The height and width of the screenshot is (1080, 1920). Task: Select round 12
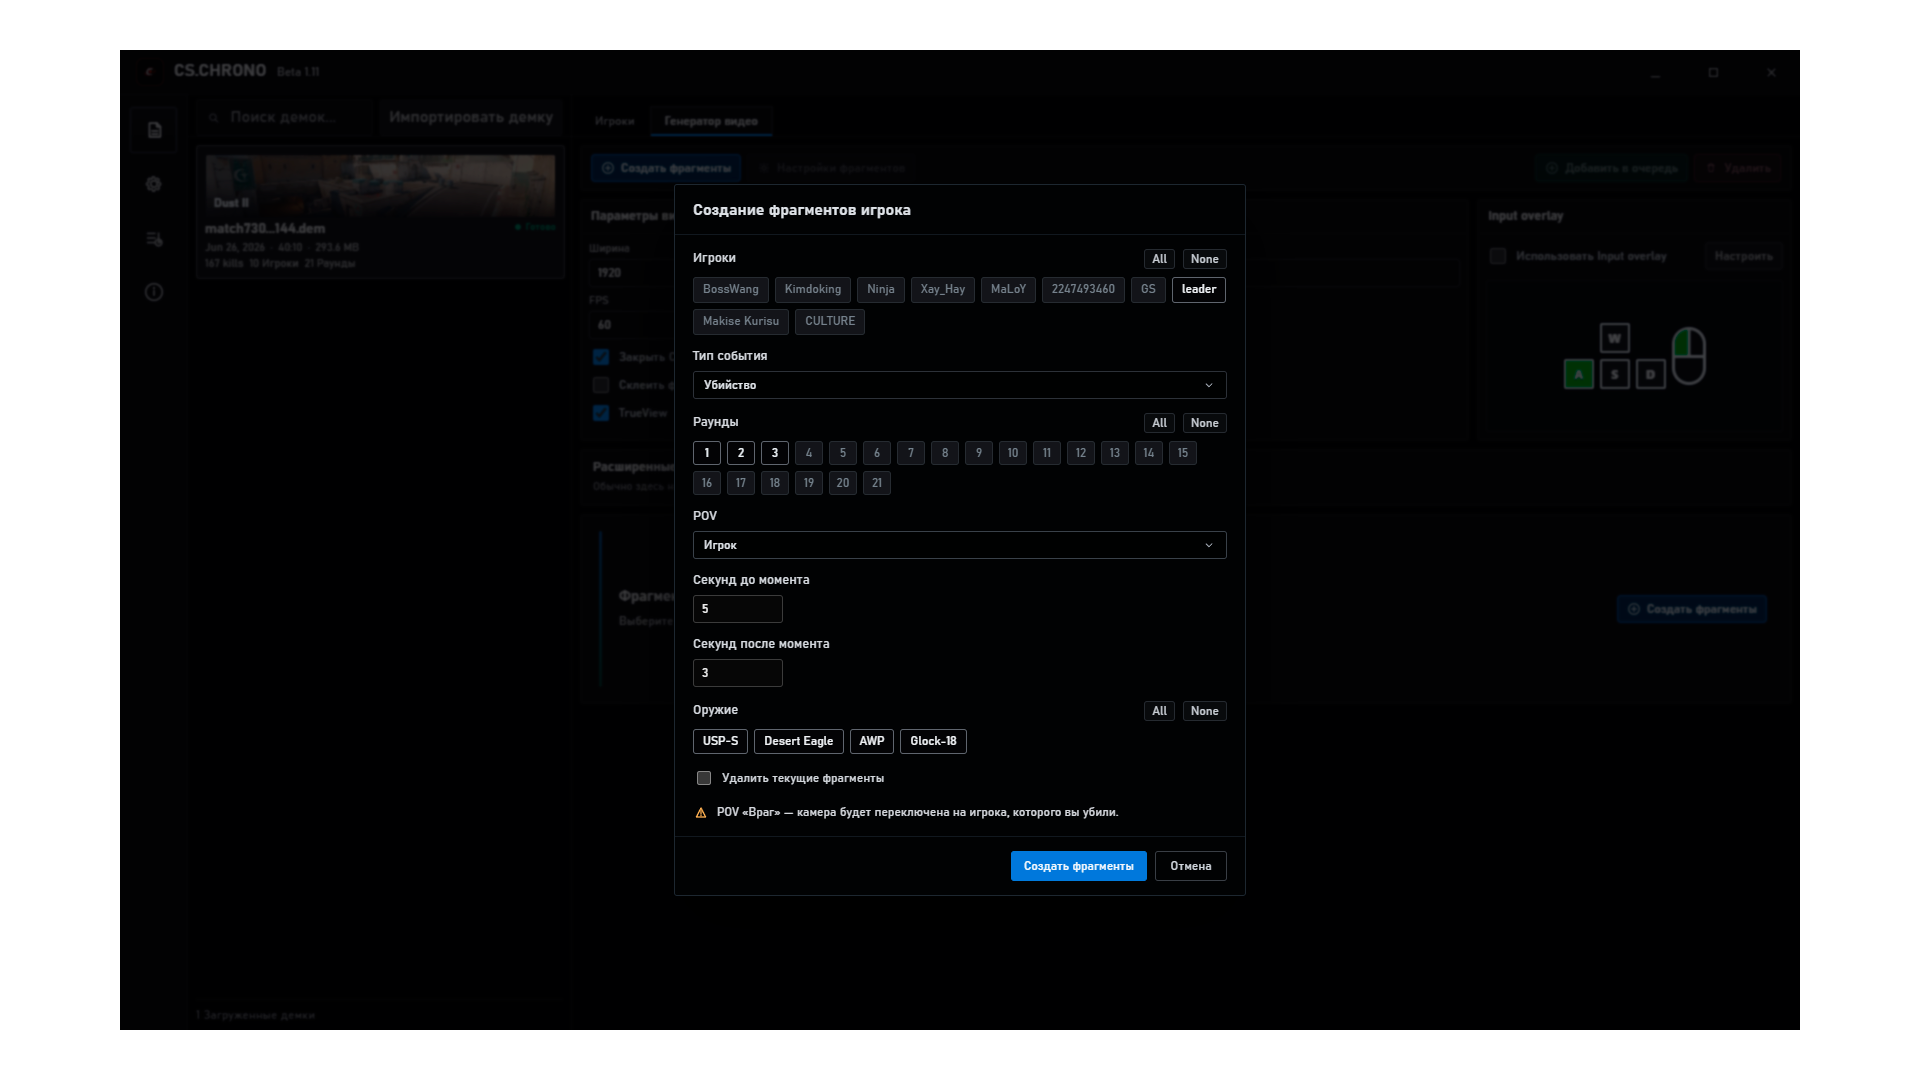click(x=1081, y=453)
